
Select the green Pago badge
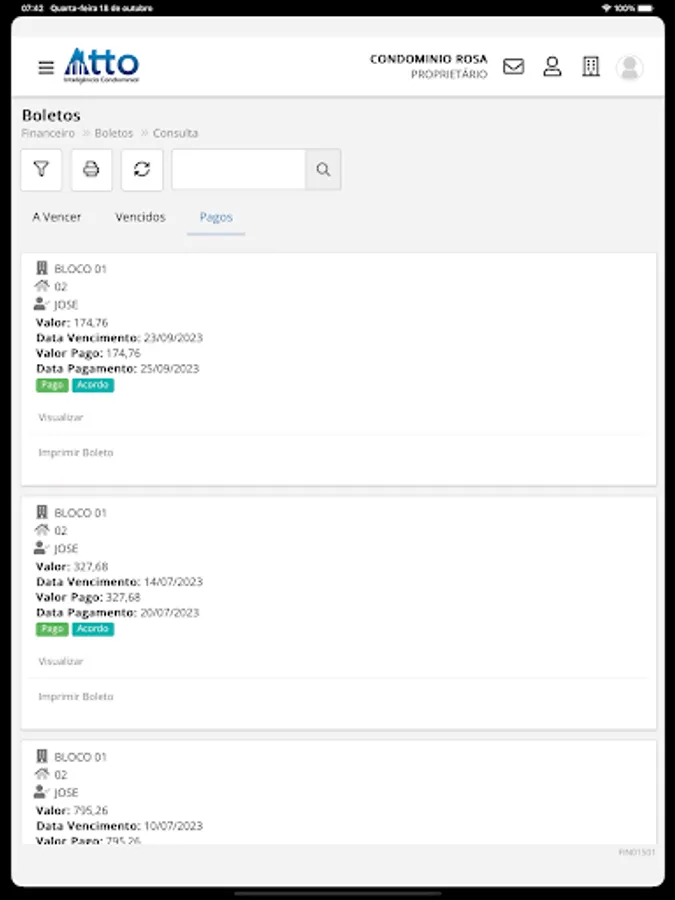[52, 385]
